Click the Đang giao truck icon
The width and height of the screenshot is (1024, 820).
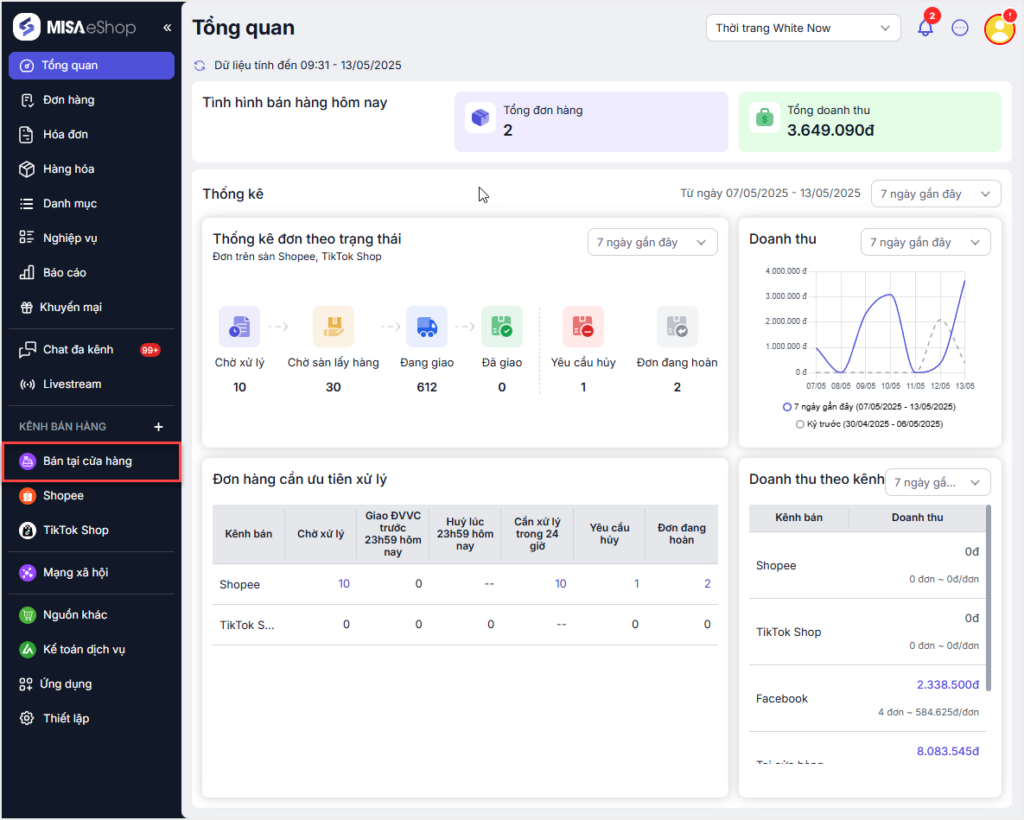[x=426, y=327]
